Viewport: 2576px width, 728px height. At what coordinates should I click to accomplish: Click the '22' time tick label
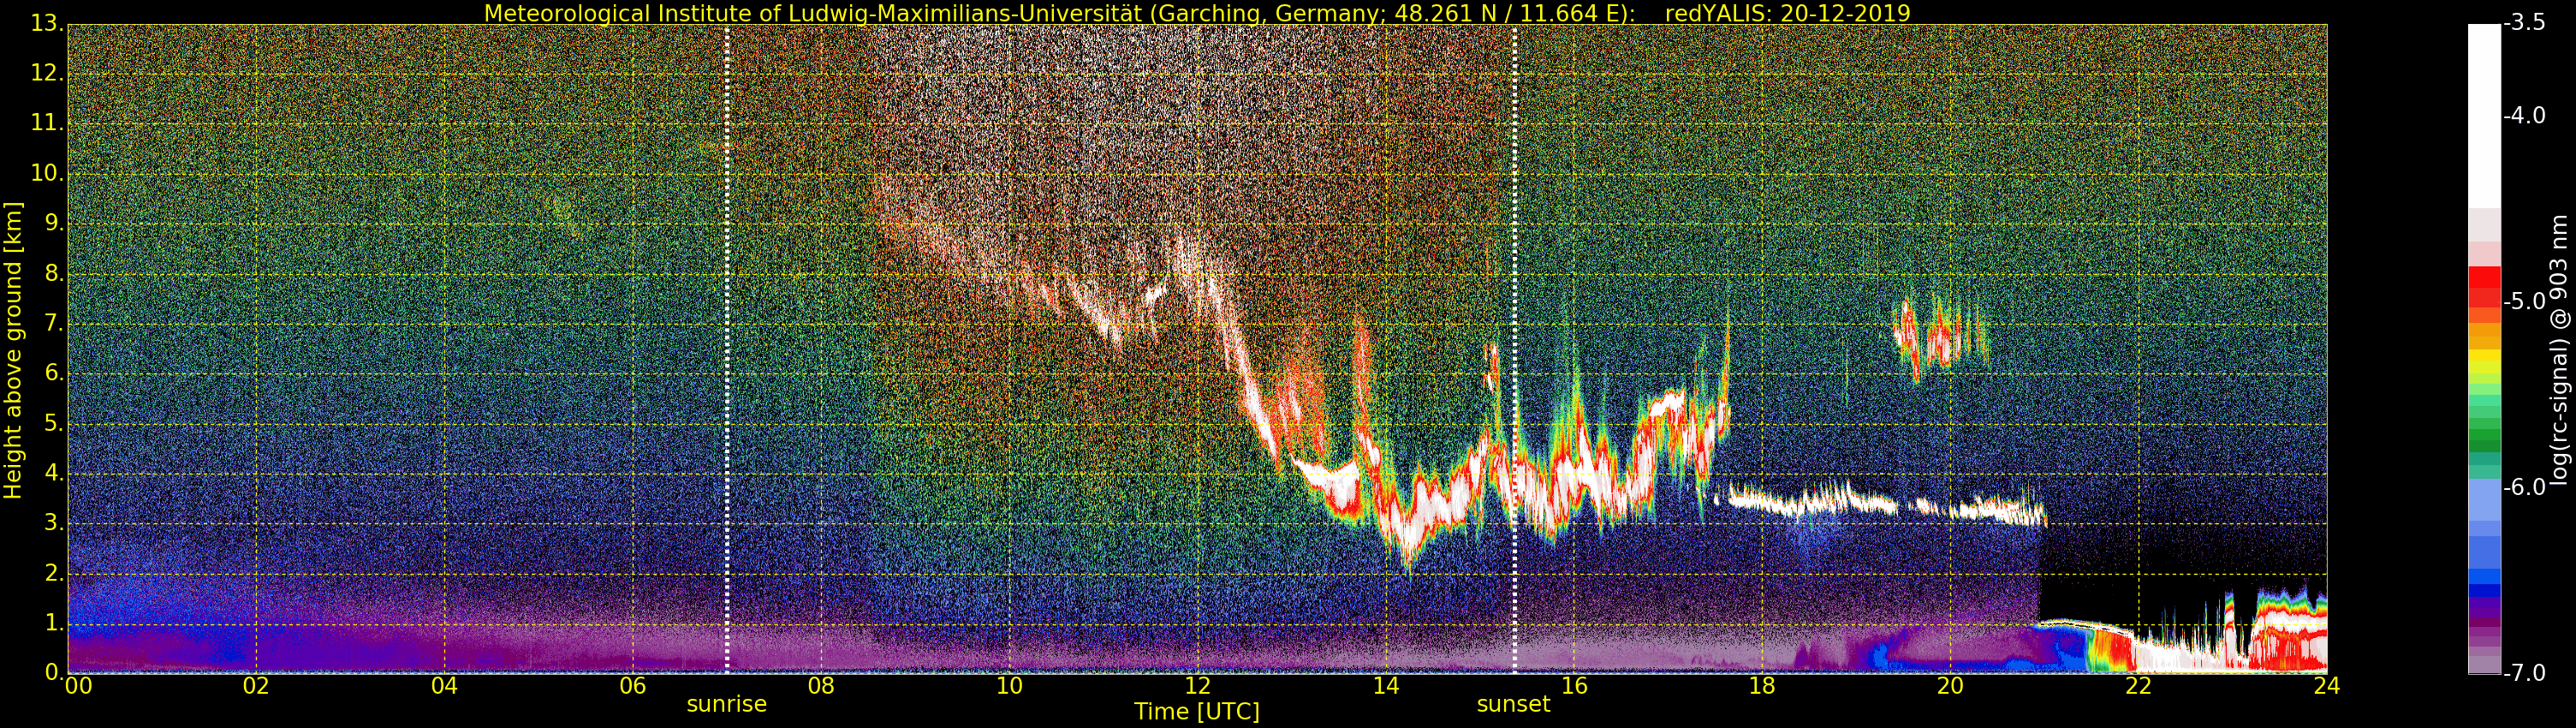coord(2138,686)
